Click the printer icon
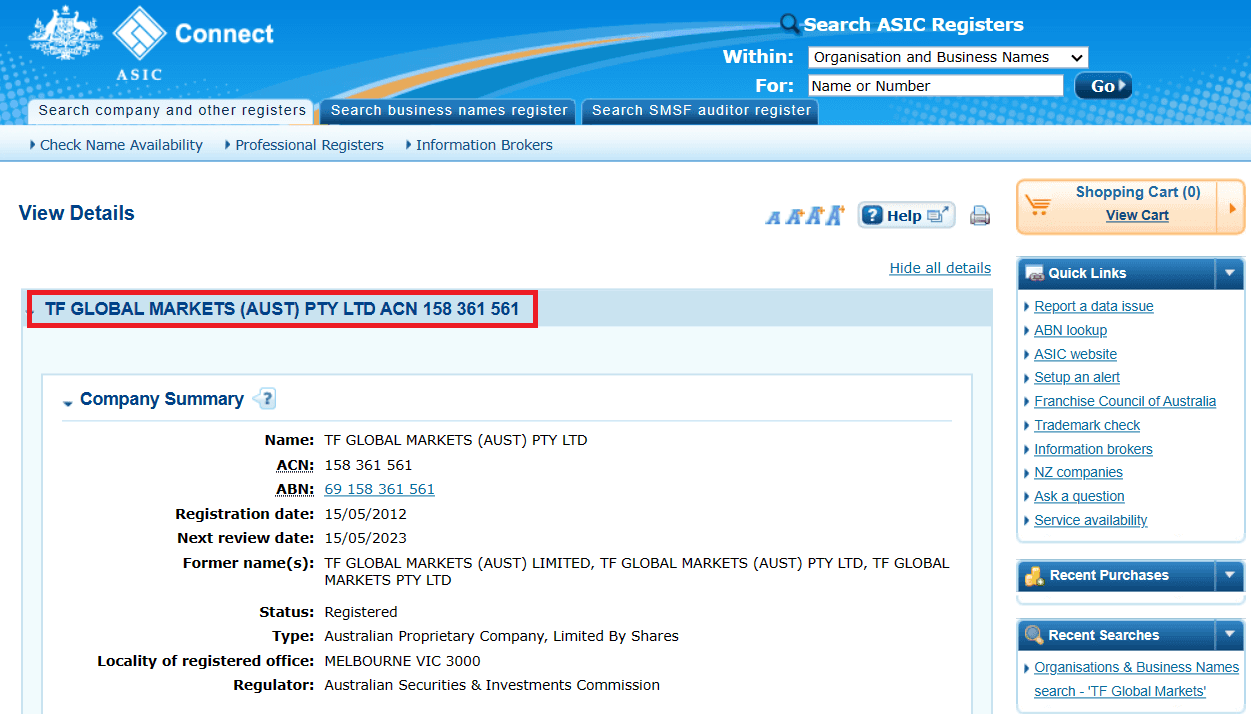The image size is (1251, 718). point(980,215)
